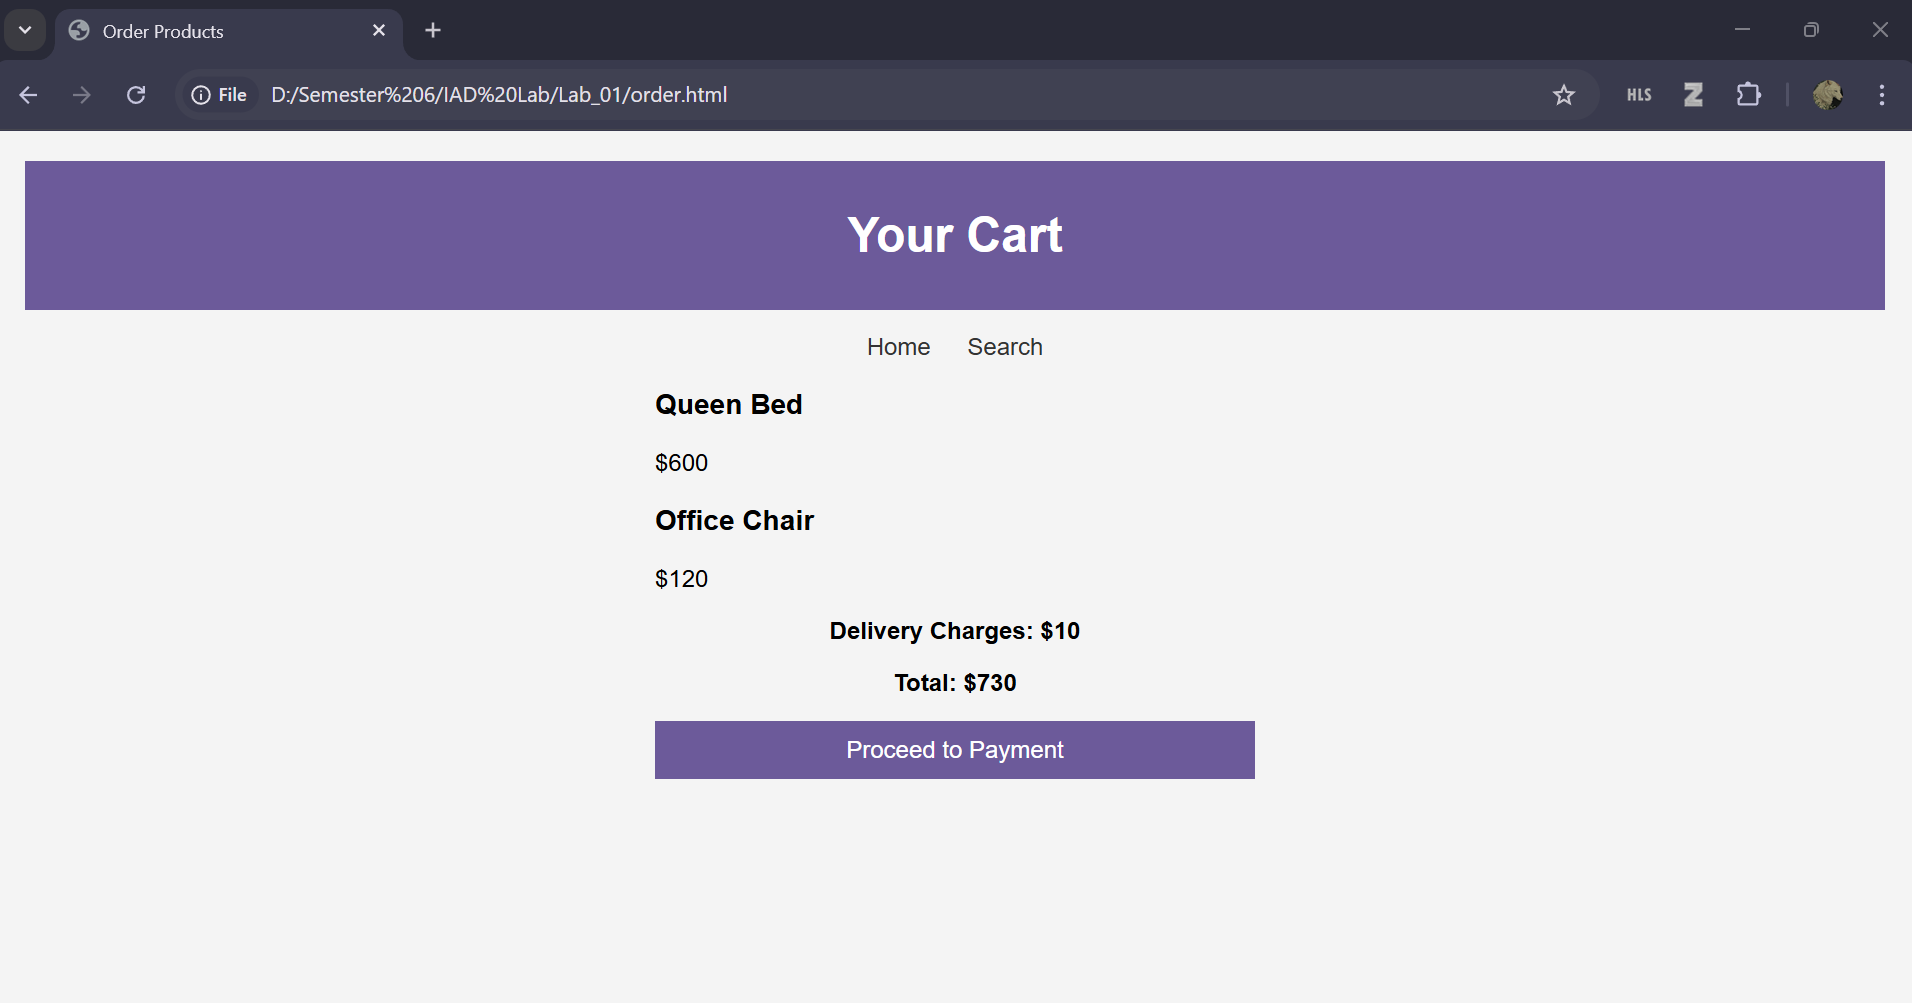Click the globe favicon on the tab

pos(77,30)
